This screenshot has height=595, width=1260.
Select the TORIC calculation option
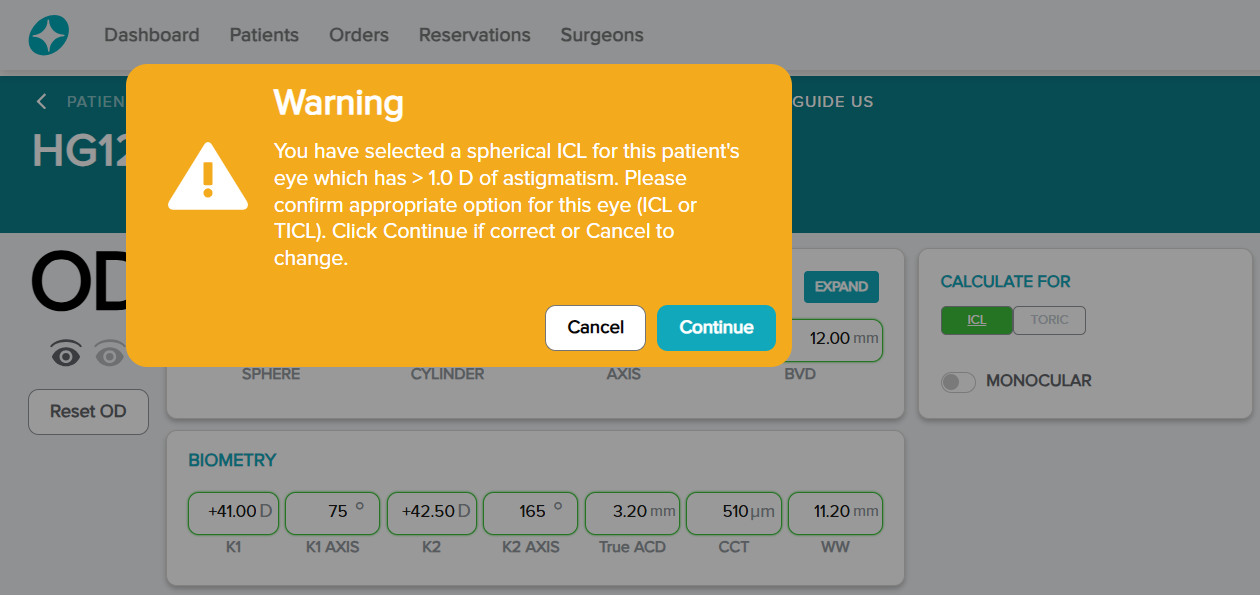pyautogui.click(x=1049, y=320)
